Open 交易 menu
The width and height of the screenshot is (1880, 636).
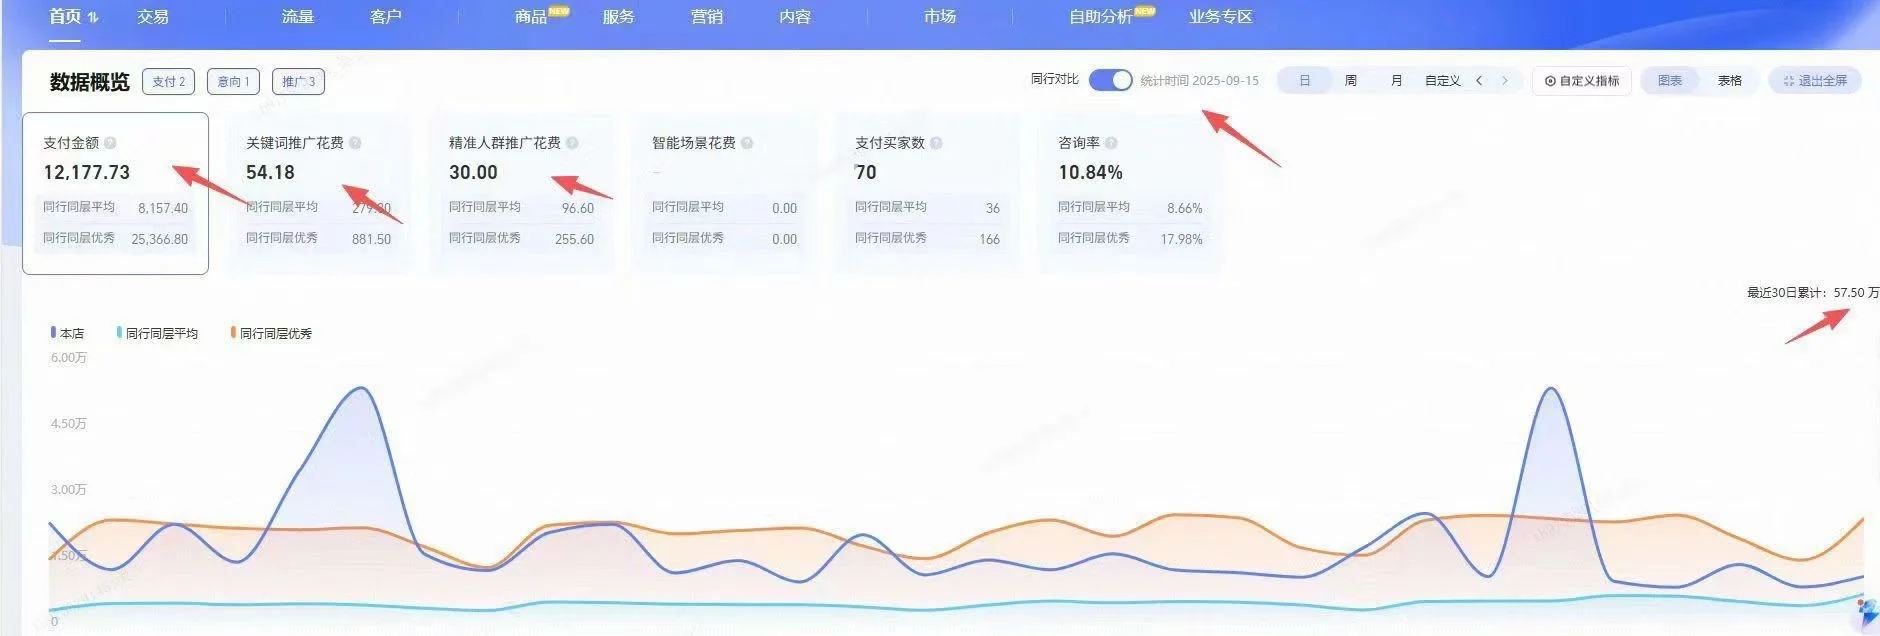pos(153,17)
